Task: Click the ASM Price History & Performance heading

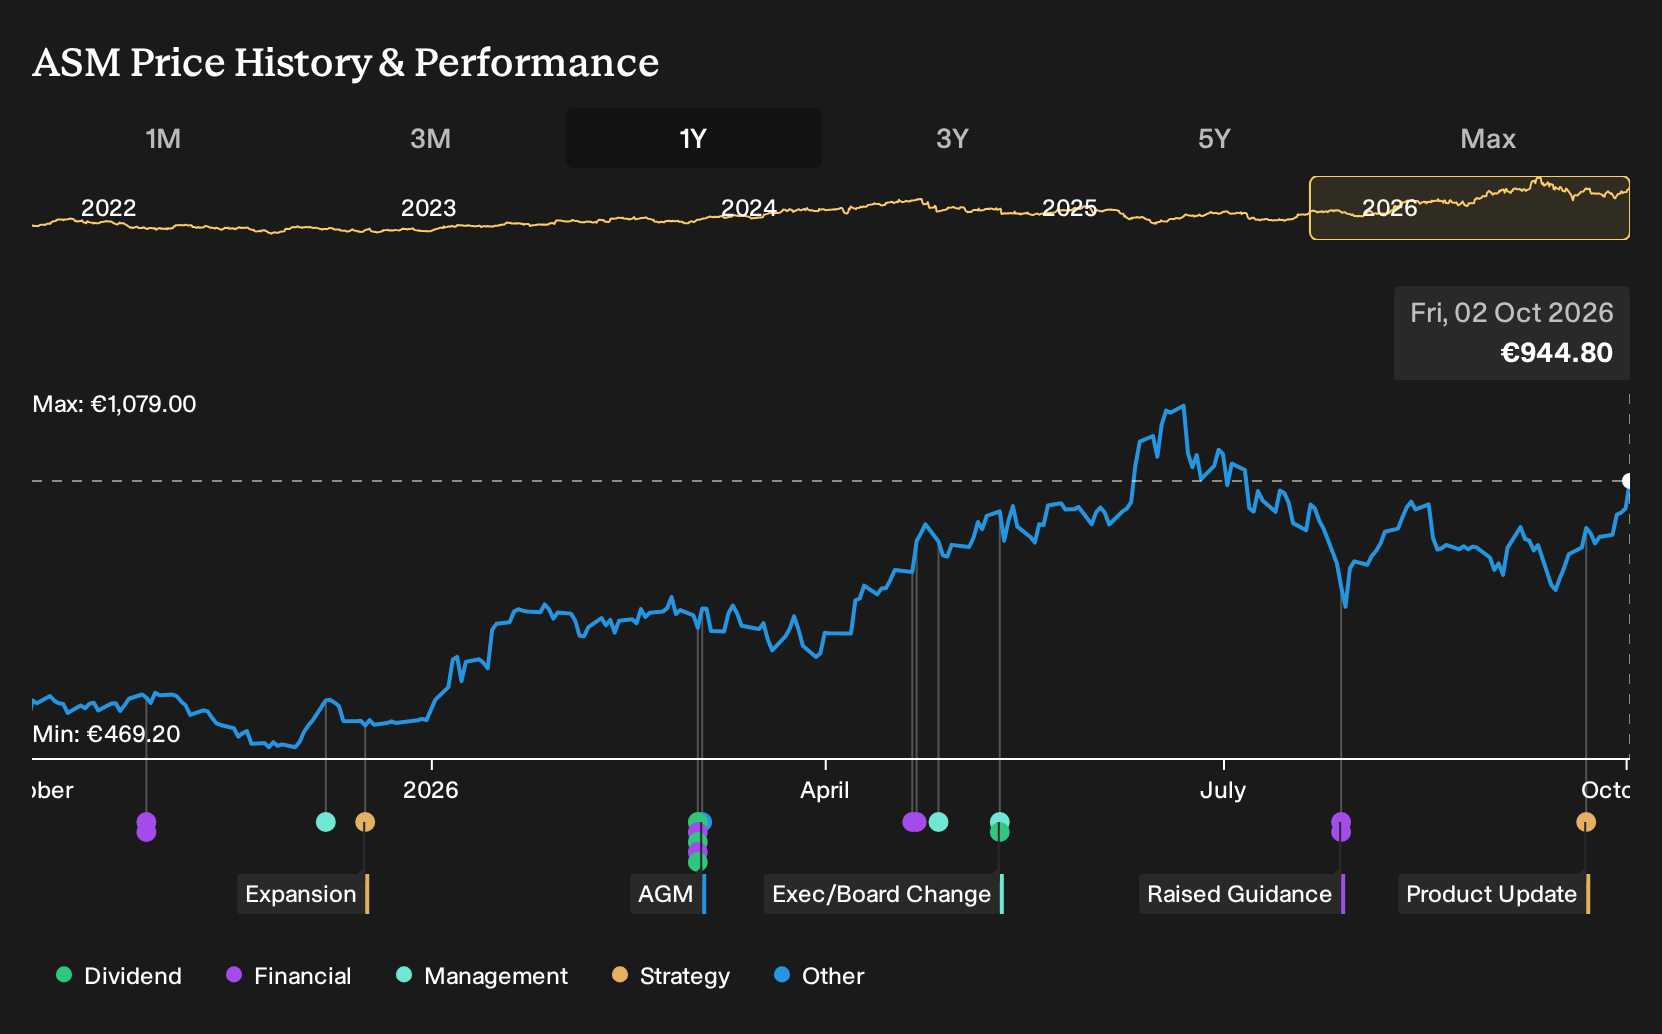Action: 346,62
